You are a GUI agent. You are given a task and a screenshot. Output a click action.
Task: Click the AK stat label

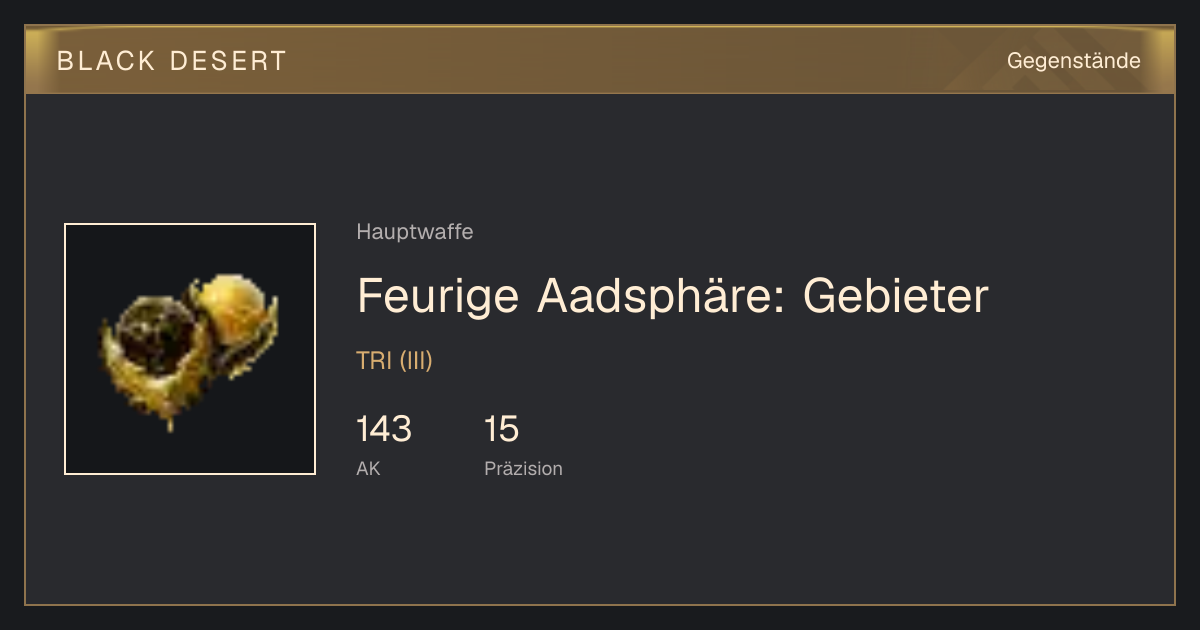click(x=368, y=468)
